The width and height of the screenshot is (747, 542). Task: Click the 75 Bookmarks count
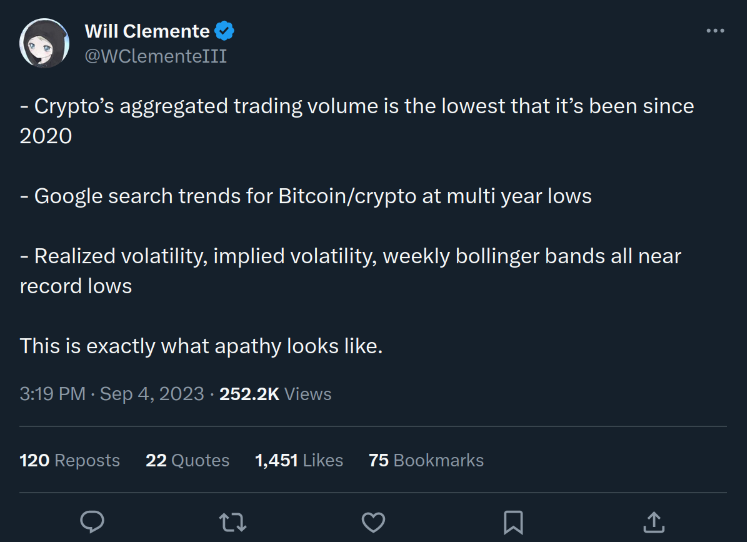pyautogui.click(x=426, y=460)
